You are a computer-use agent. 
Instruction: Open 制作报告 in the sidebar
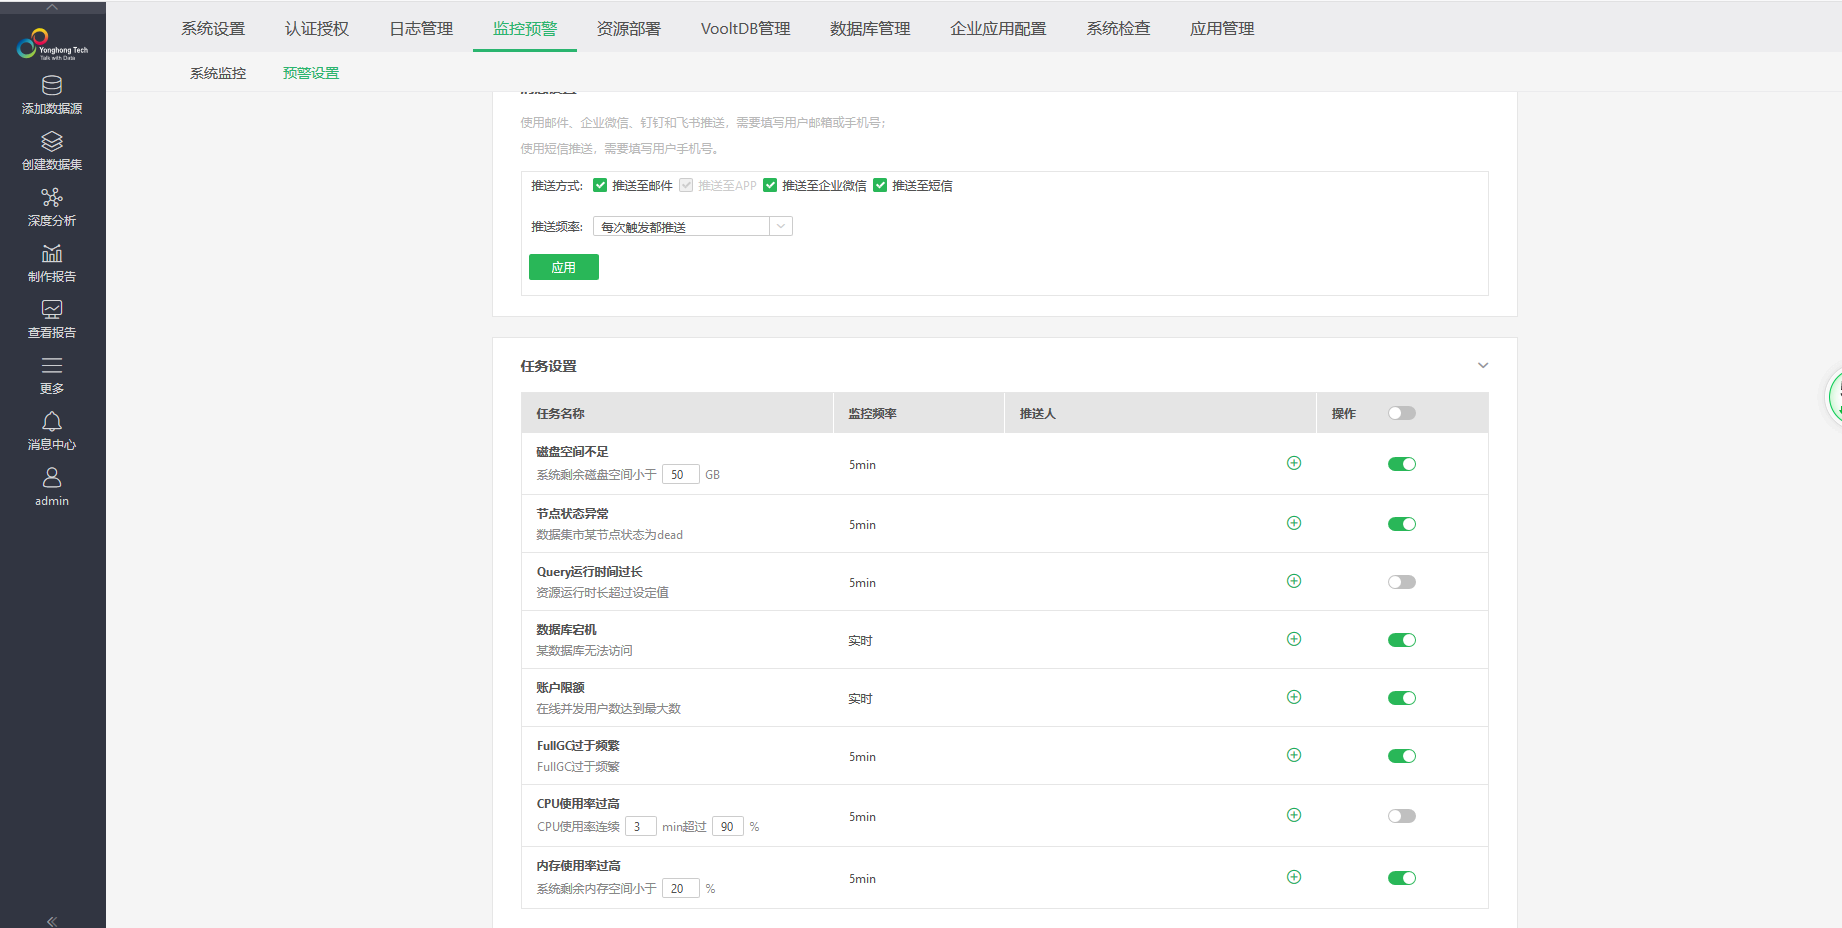click(x=52, y=264)
